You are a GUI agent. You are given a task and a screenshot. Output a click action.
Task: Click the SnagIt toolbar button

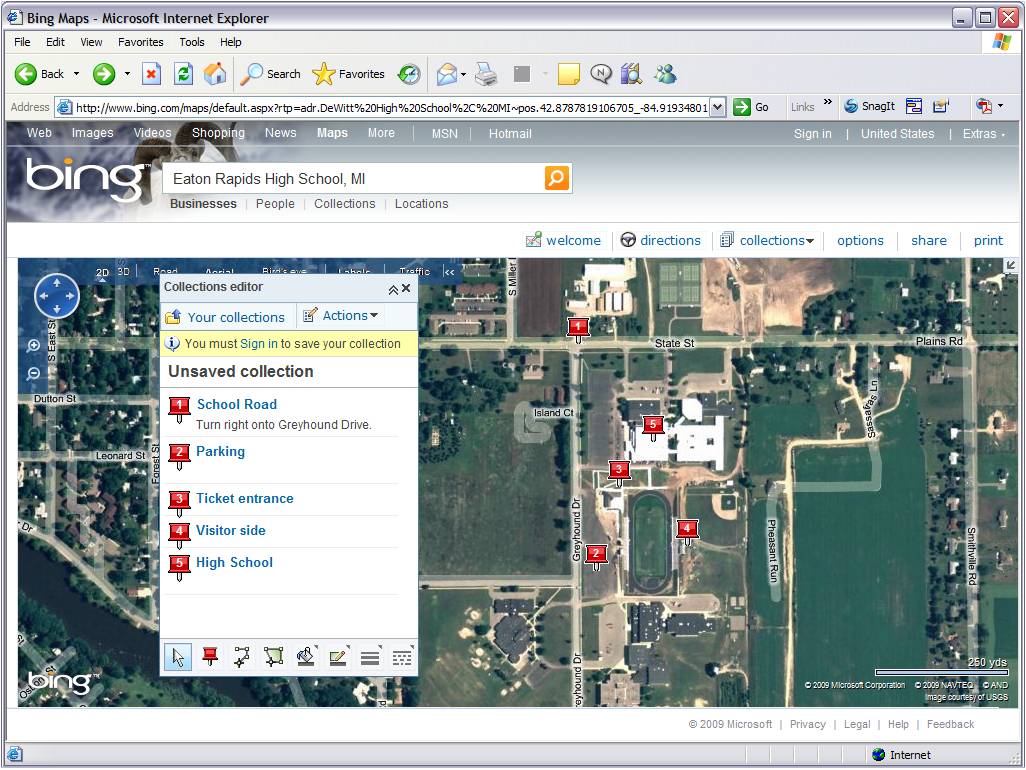coord(870,106)
